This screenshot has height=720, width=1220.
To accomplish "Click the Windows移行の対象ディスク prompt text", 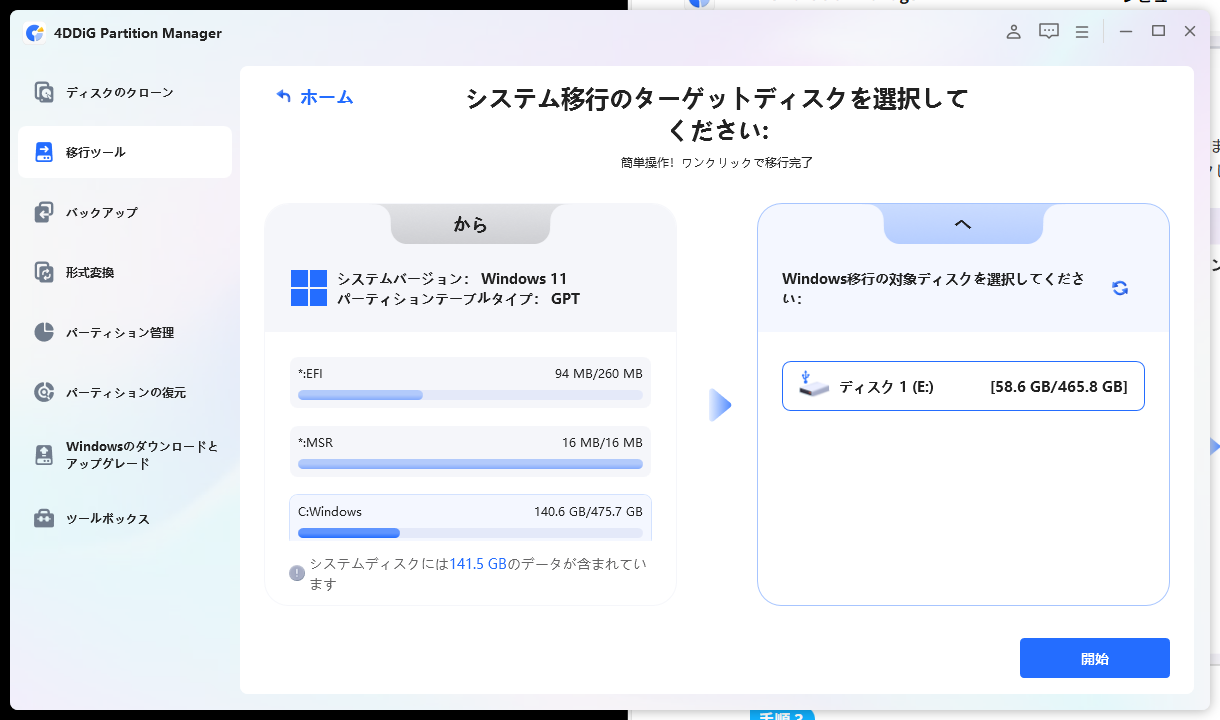I will 933,288.
